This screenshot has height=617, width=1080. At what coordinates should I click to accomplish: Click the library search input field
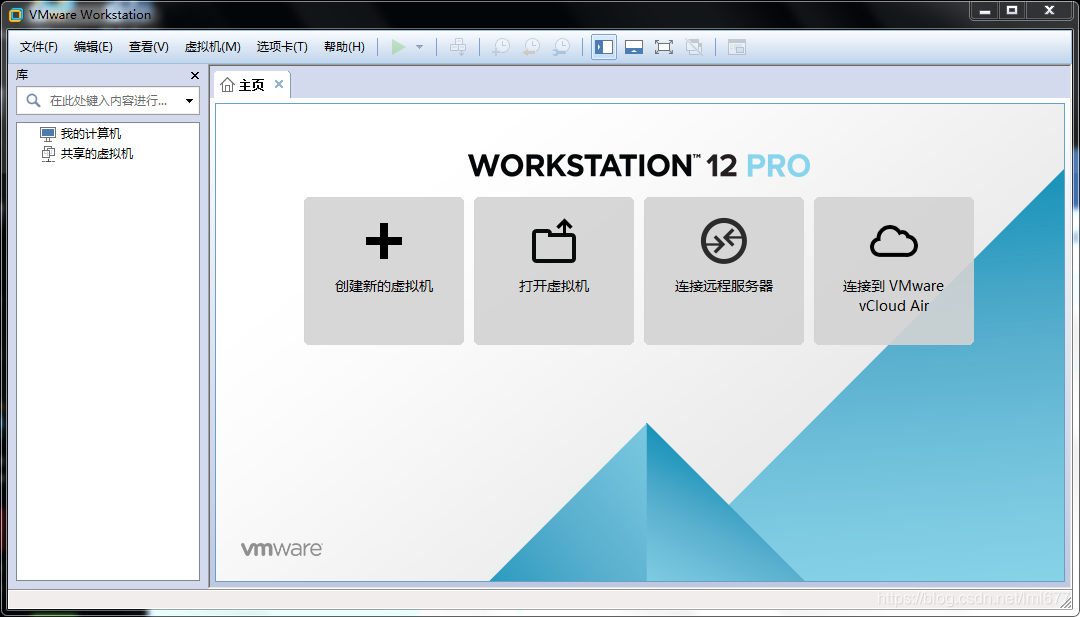tap(108, 101)
